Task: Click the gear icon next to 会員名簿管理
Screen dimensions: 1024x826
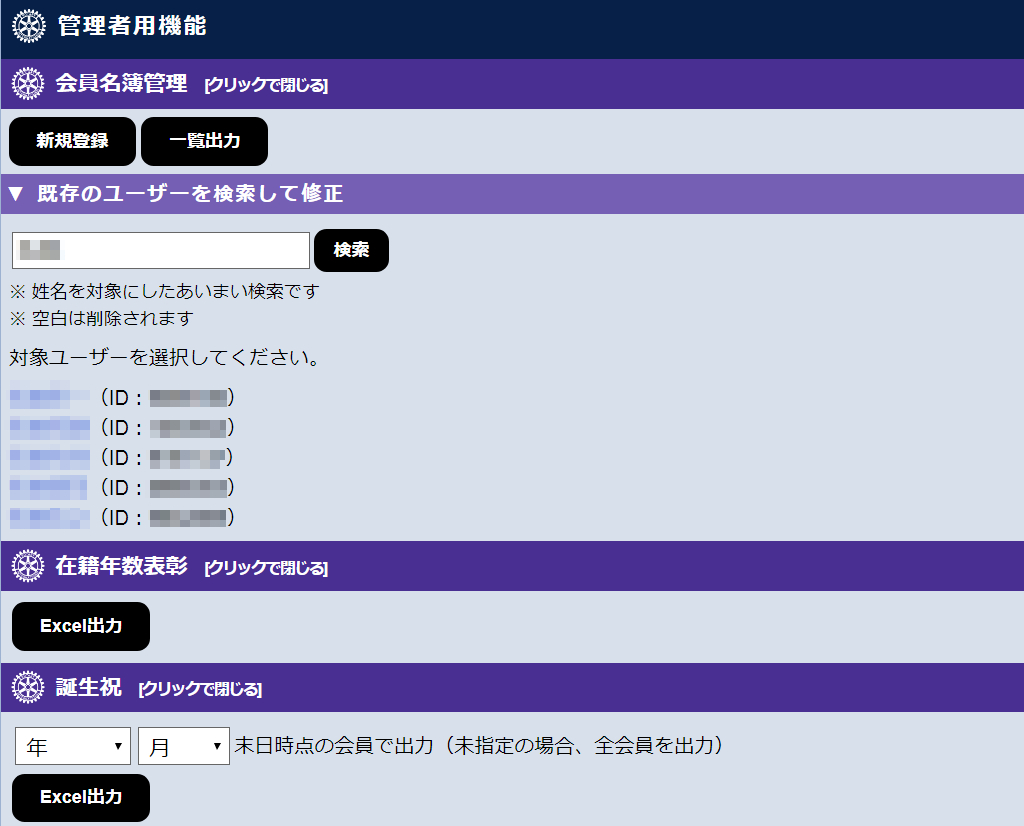Action: (28, 84)
